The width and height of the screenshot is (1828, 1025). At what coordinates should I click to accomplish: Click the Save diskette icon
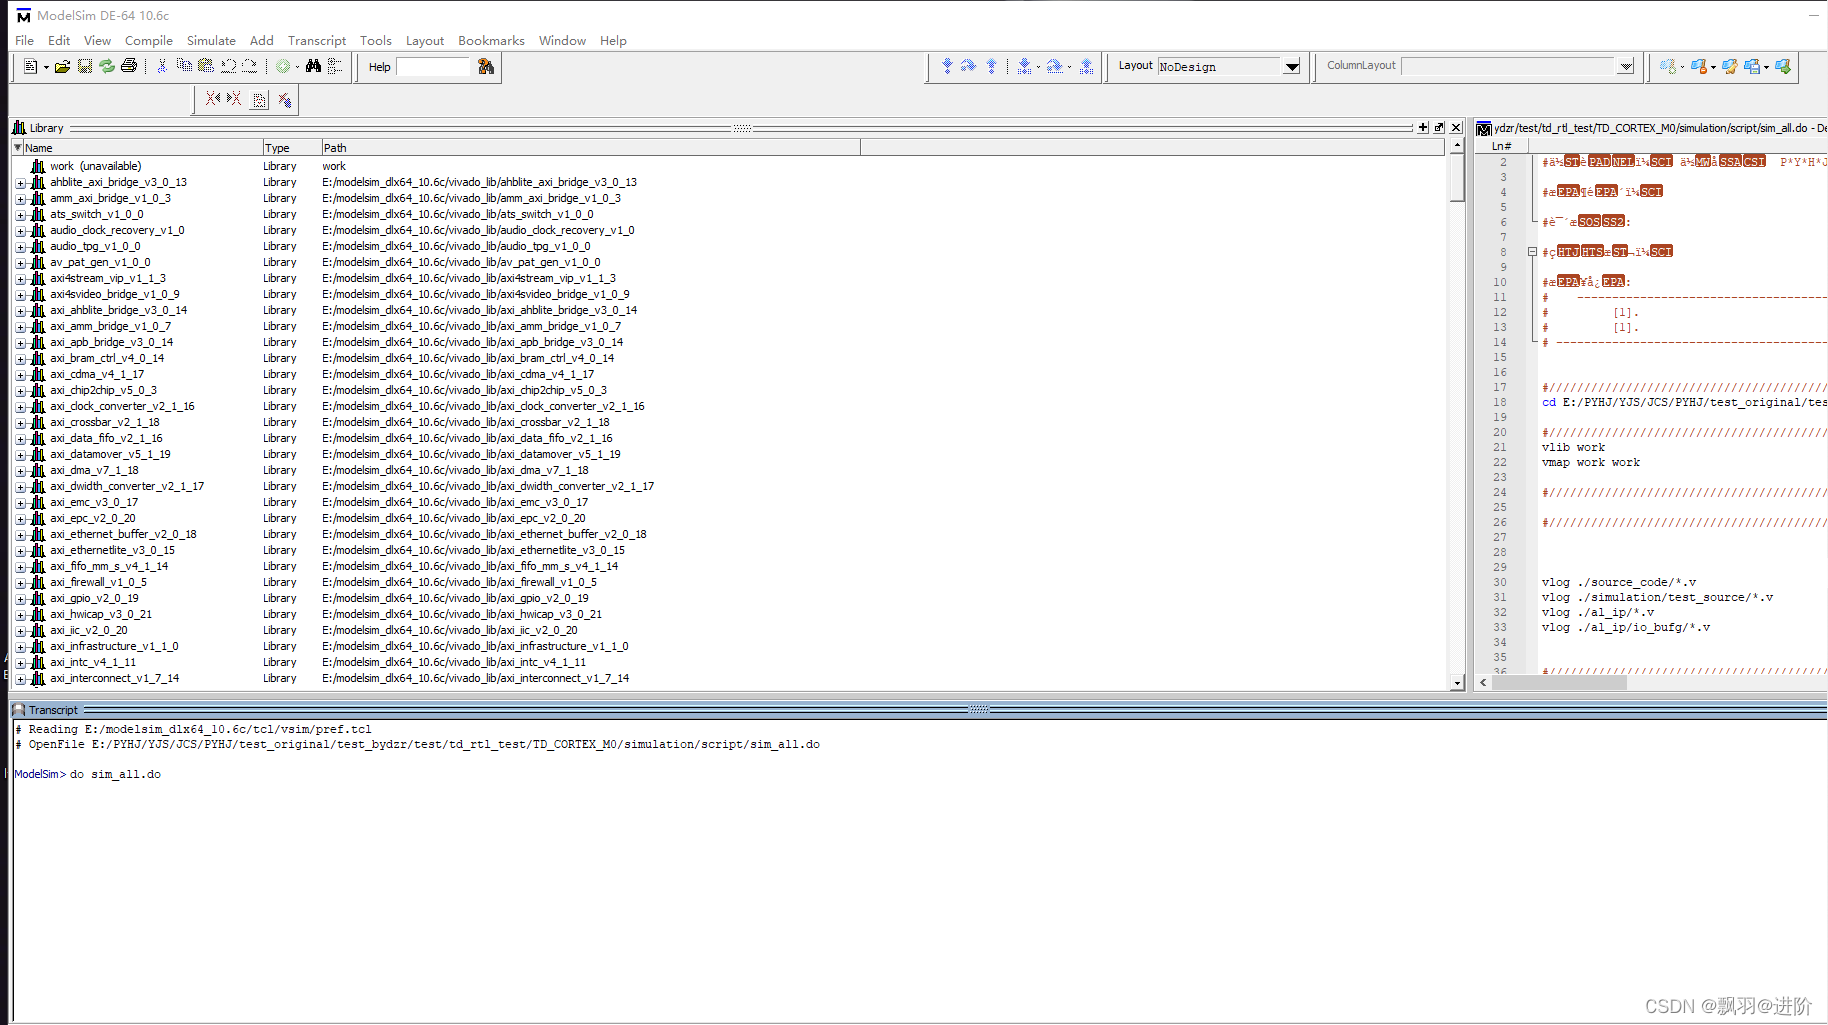[85, 66]
